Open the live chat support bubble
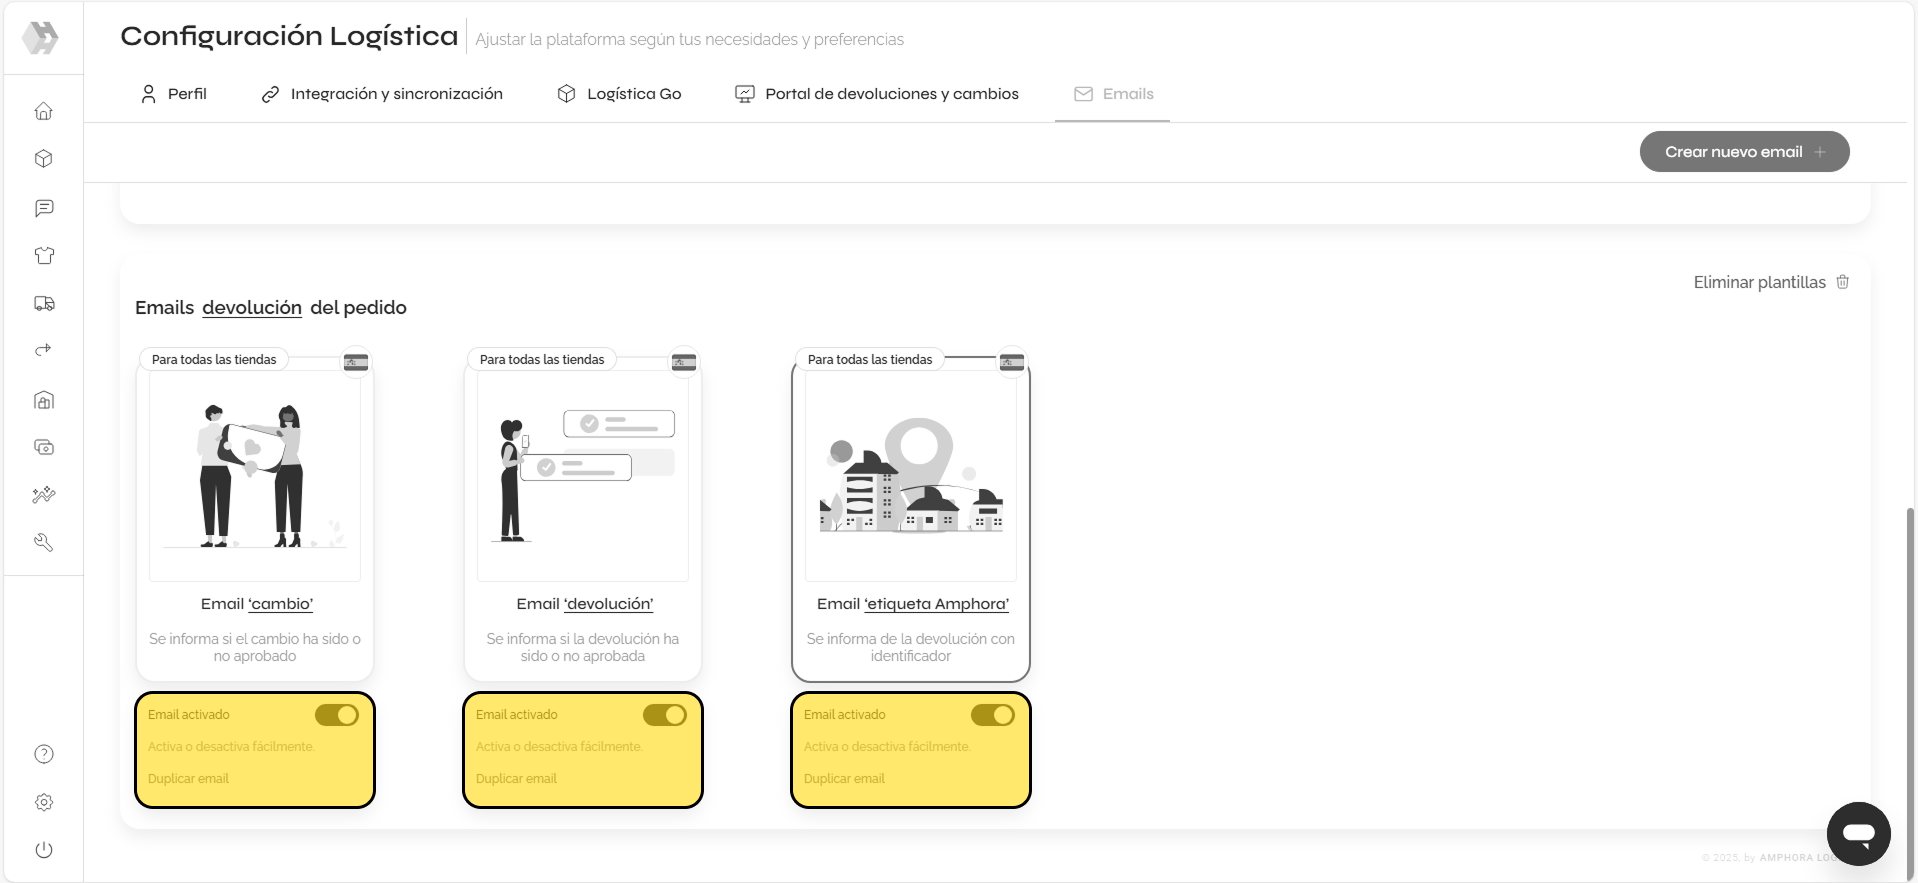 1857,833
